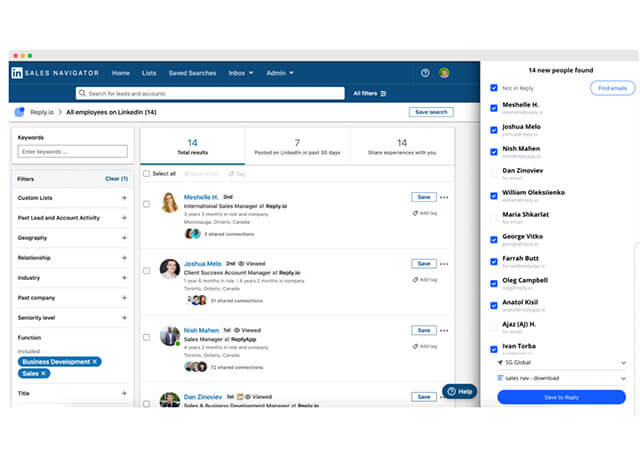This screenshot has height=460, width=640.
Task: Click the blue Help chat bubble
Action: click(460, 391)
